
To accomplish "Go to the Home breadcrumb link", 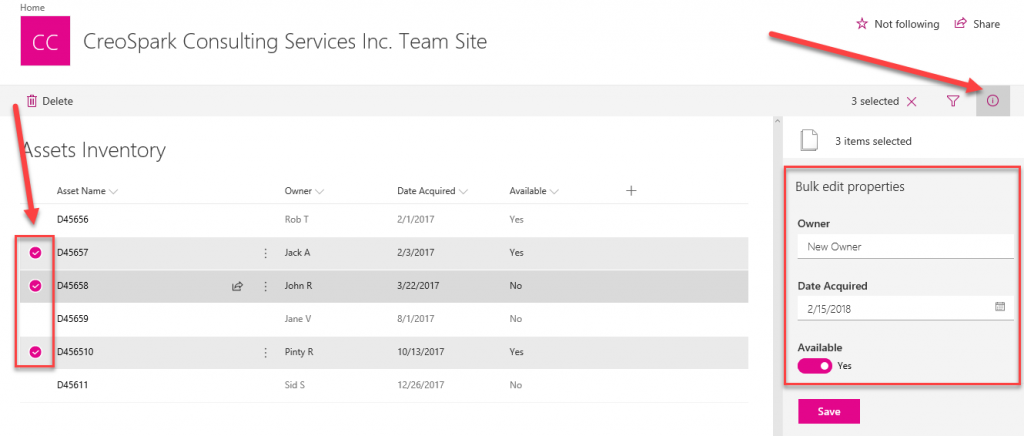I will point(33,7).
